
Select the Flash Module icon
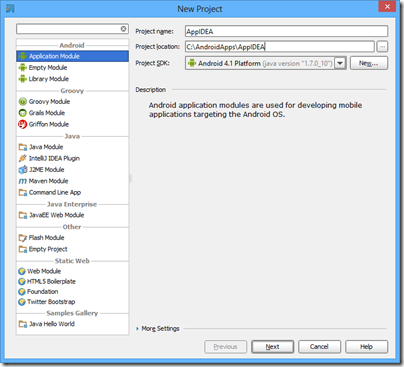pos(23,238)
